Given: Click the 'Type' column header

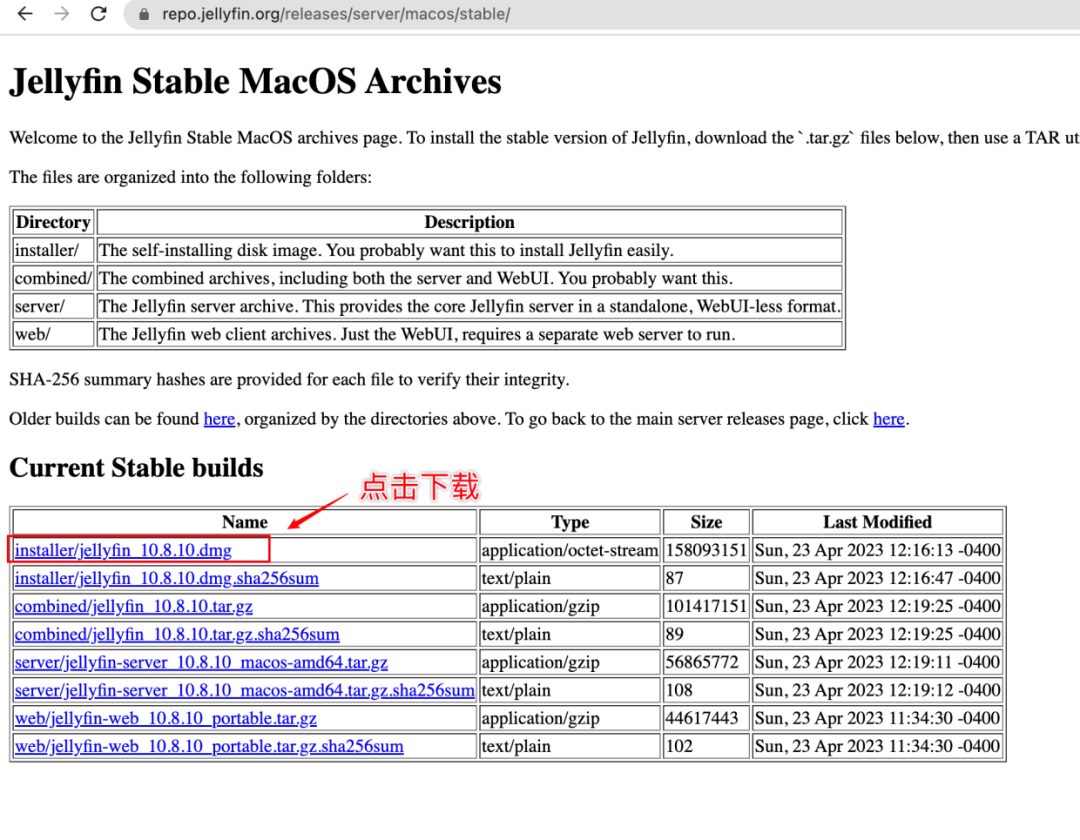Looking at the screenshot, I should pos(570,522).
